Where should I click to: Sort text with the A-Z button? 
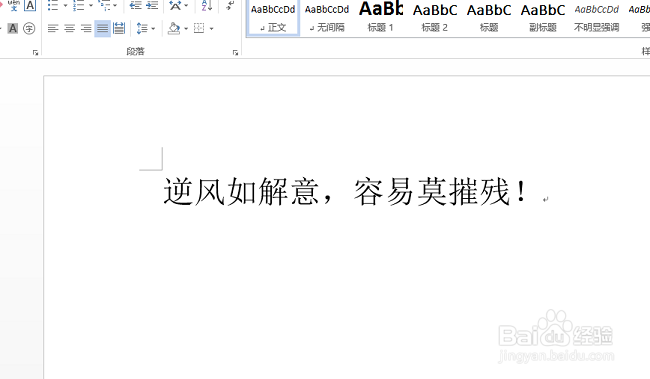(x=206, y=5)
